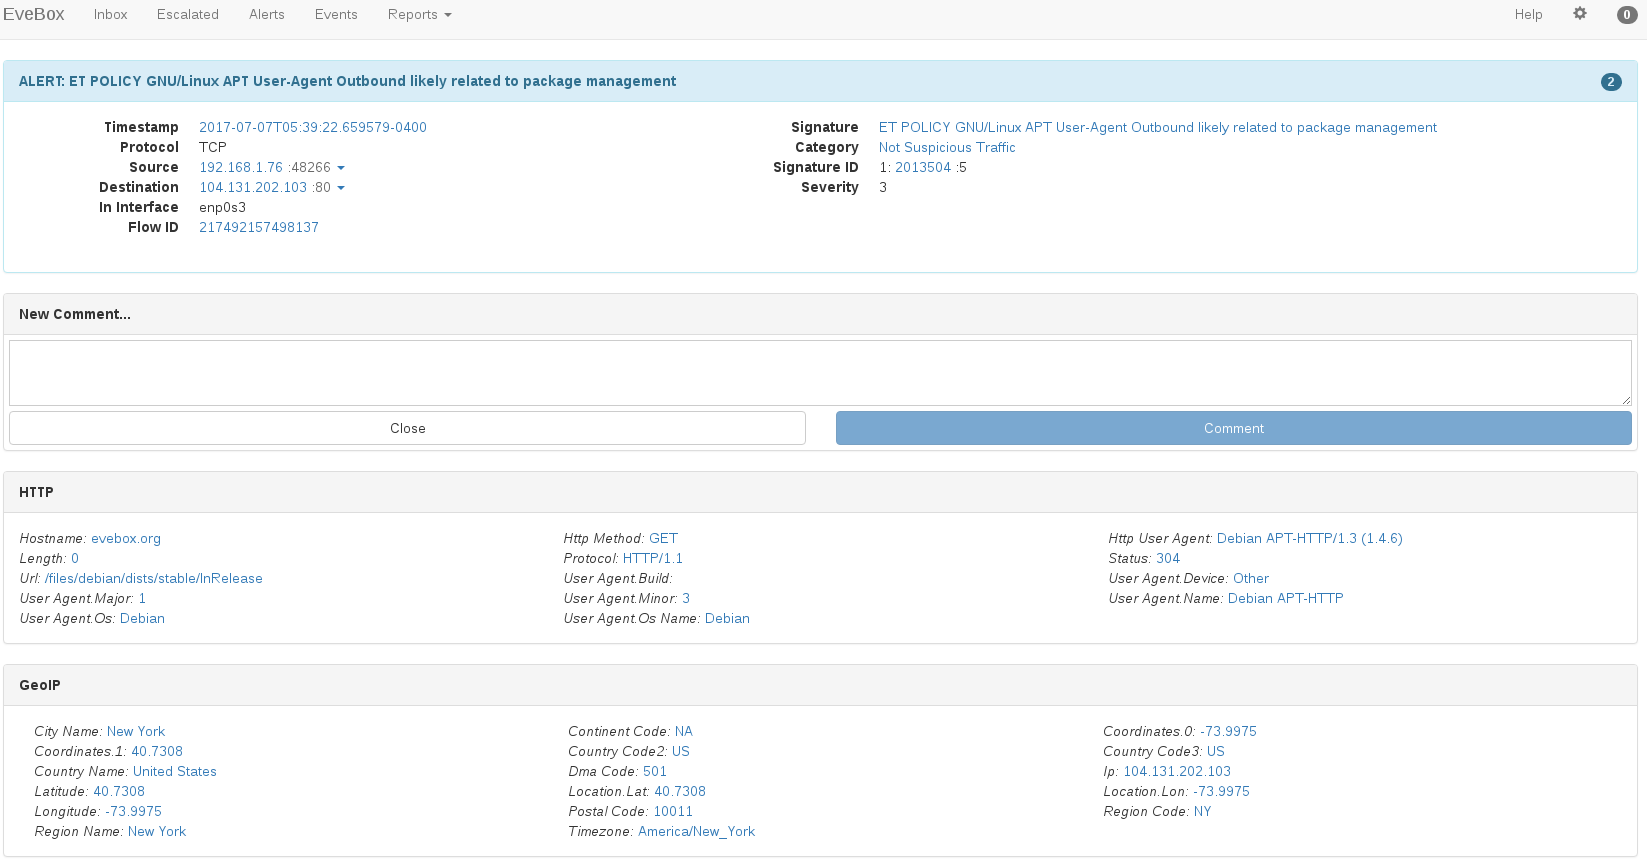This screenshot has width=1647, height=868.
Task: Click User Agent Minor value 3
Action: 686,599
